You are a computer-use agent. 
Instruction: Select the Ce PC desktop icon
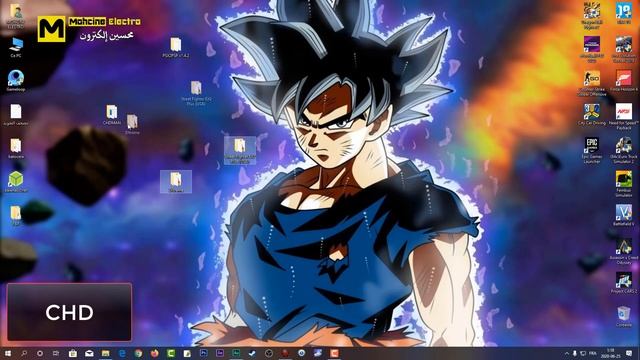(x=16, y=47)
